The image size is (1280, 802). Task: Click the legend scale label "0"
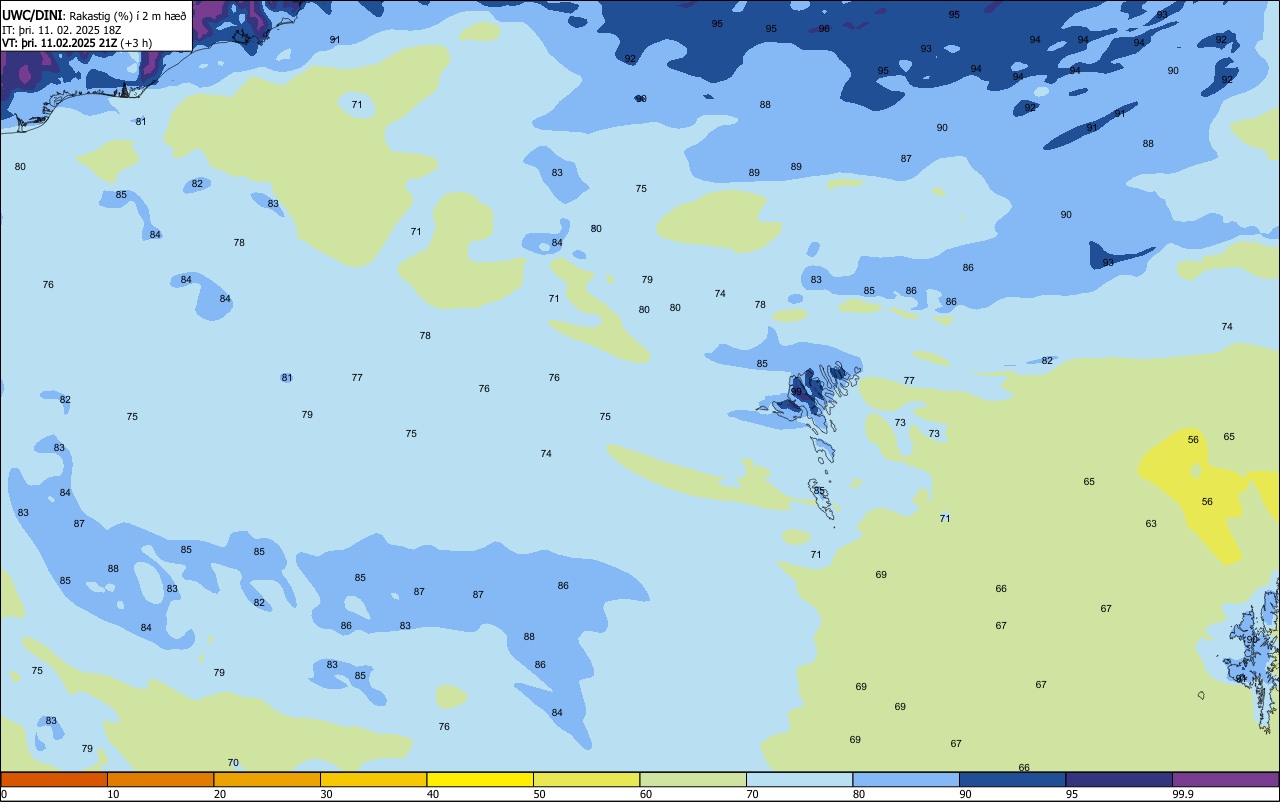tap(4, 794)
